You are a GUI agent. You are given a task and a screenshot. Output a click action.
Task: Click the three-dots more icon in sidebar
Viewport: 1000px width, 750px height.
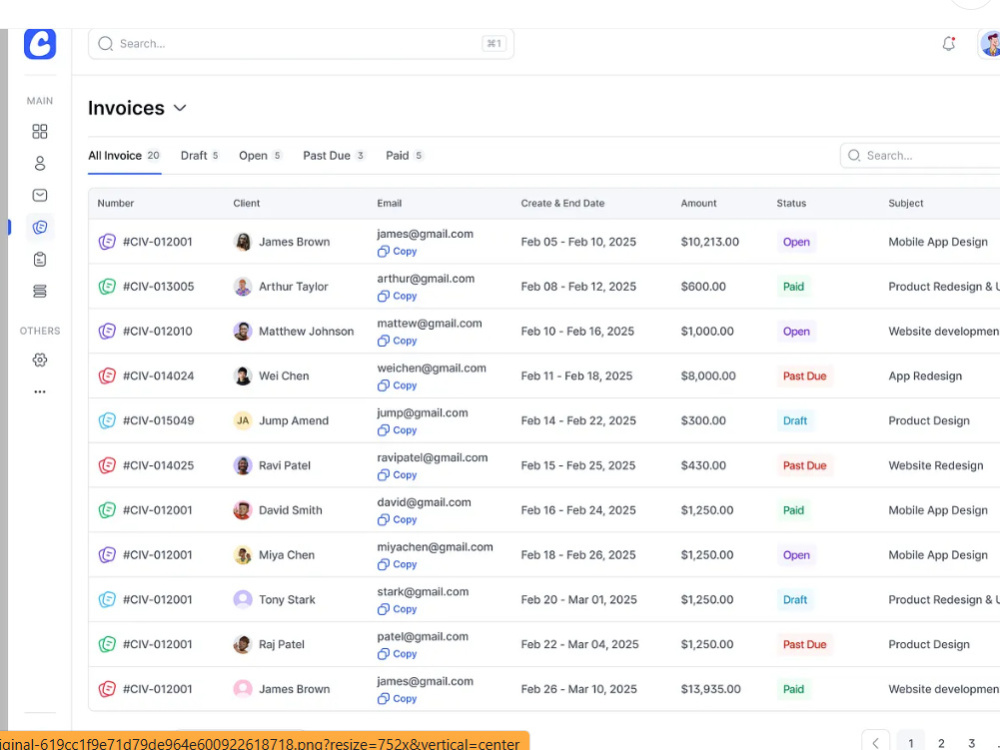click(x=40, y=392)
